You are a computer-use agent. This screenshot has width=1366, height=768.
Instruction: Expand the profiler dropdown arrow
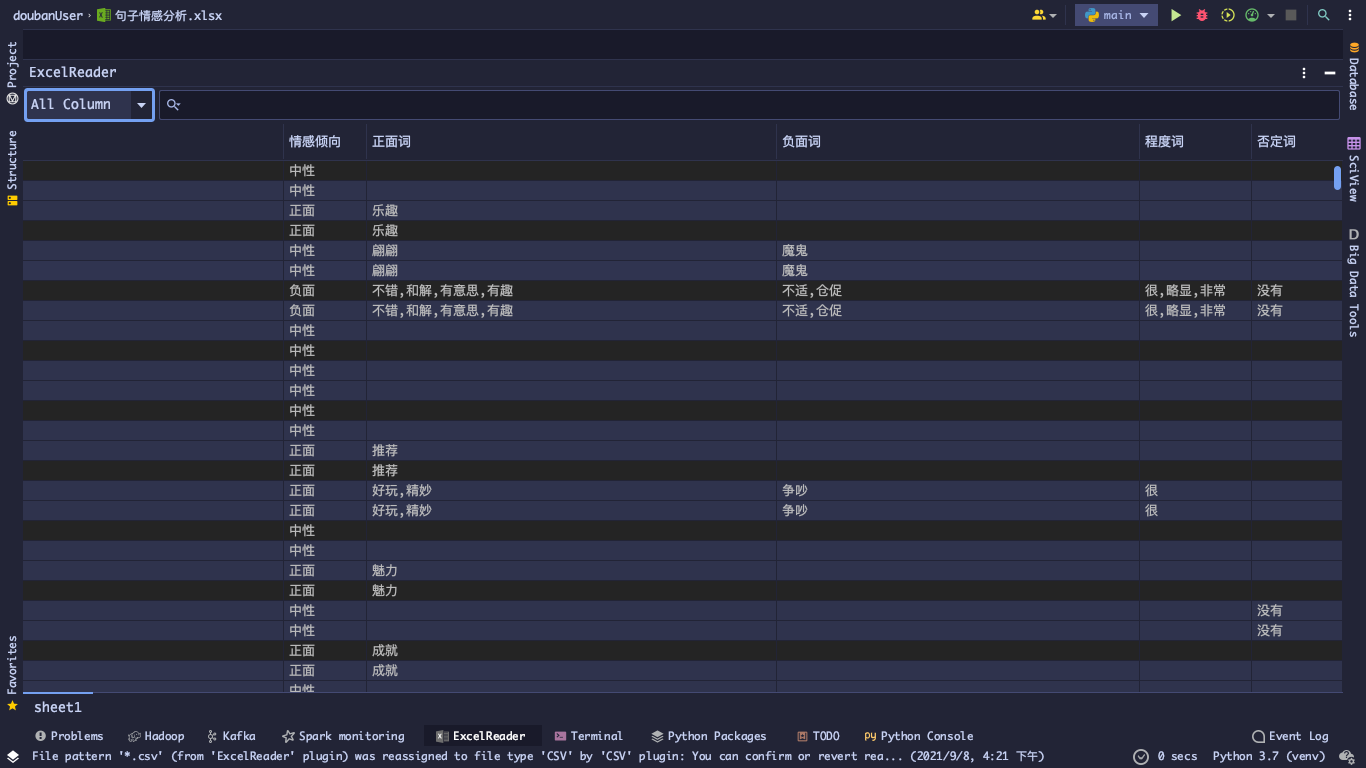point(1271,15)
